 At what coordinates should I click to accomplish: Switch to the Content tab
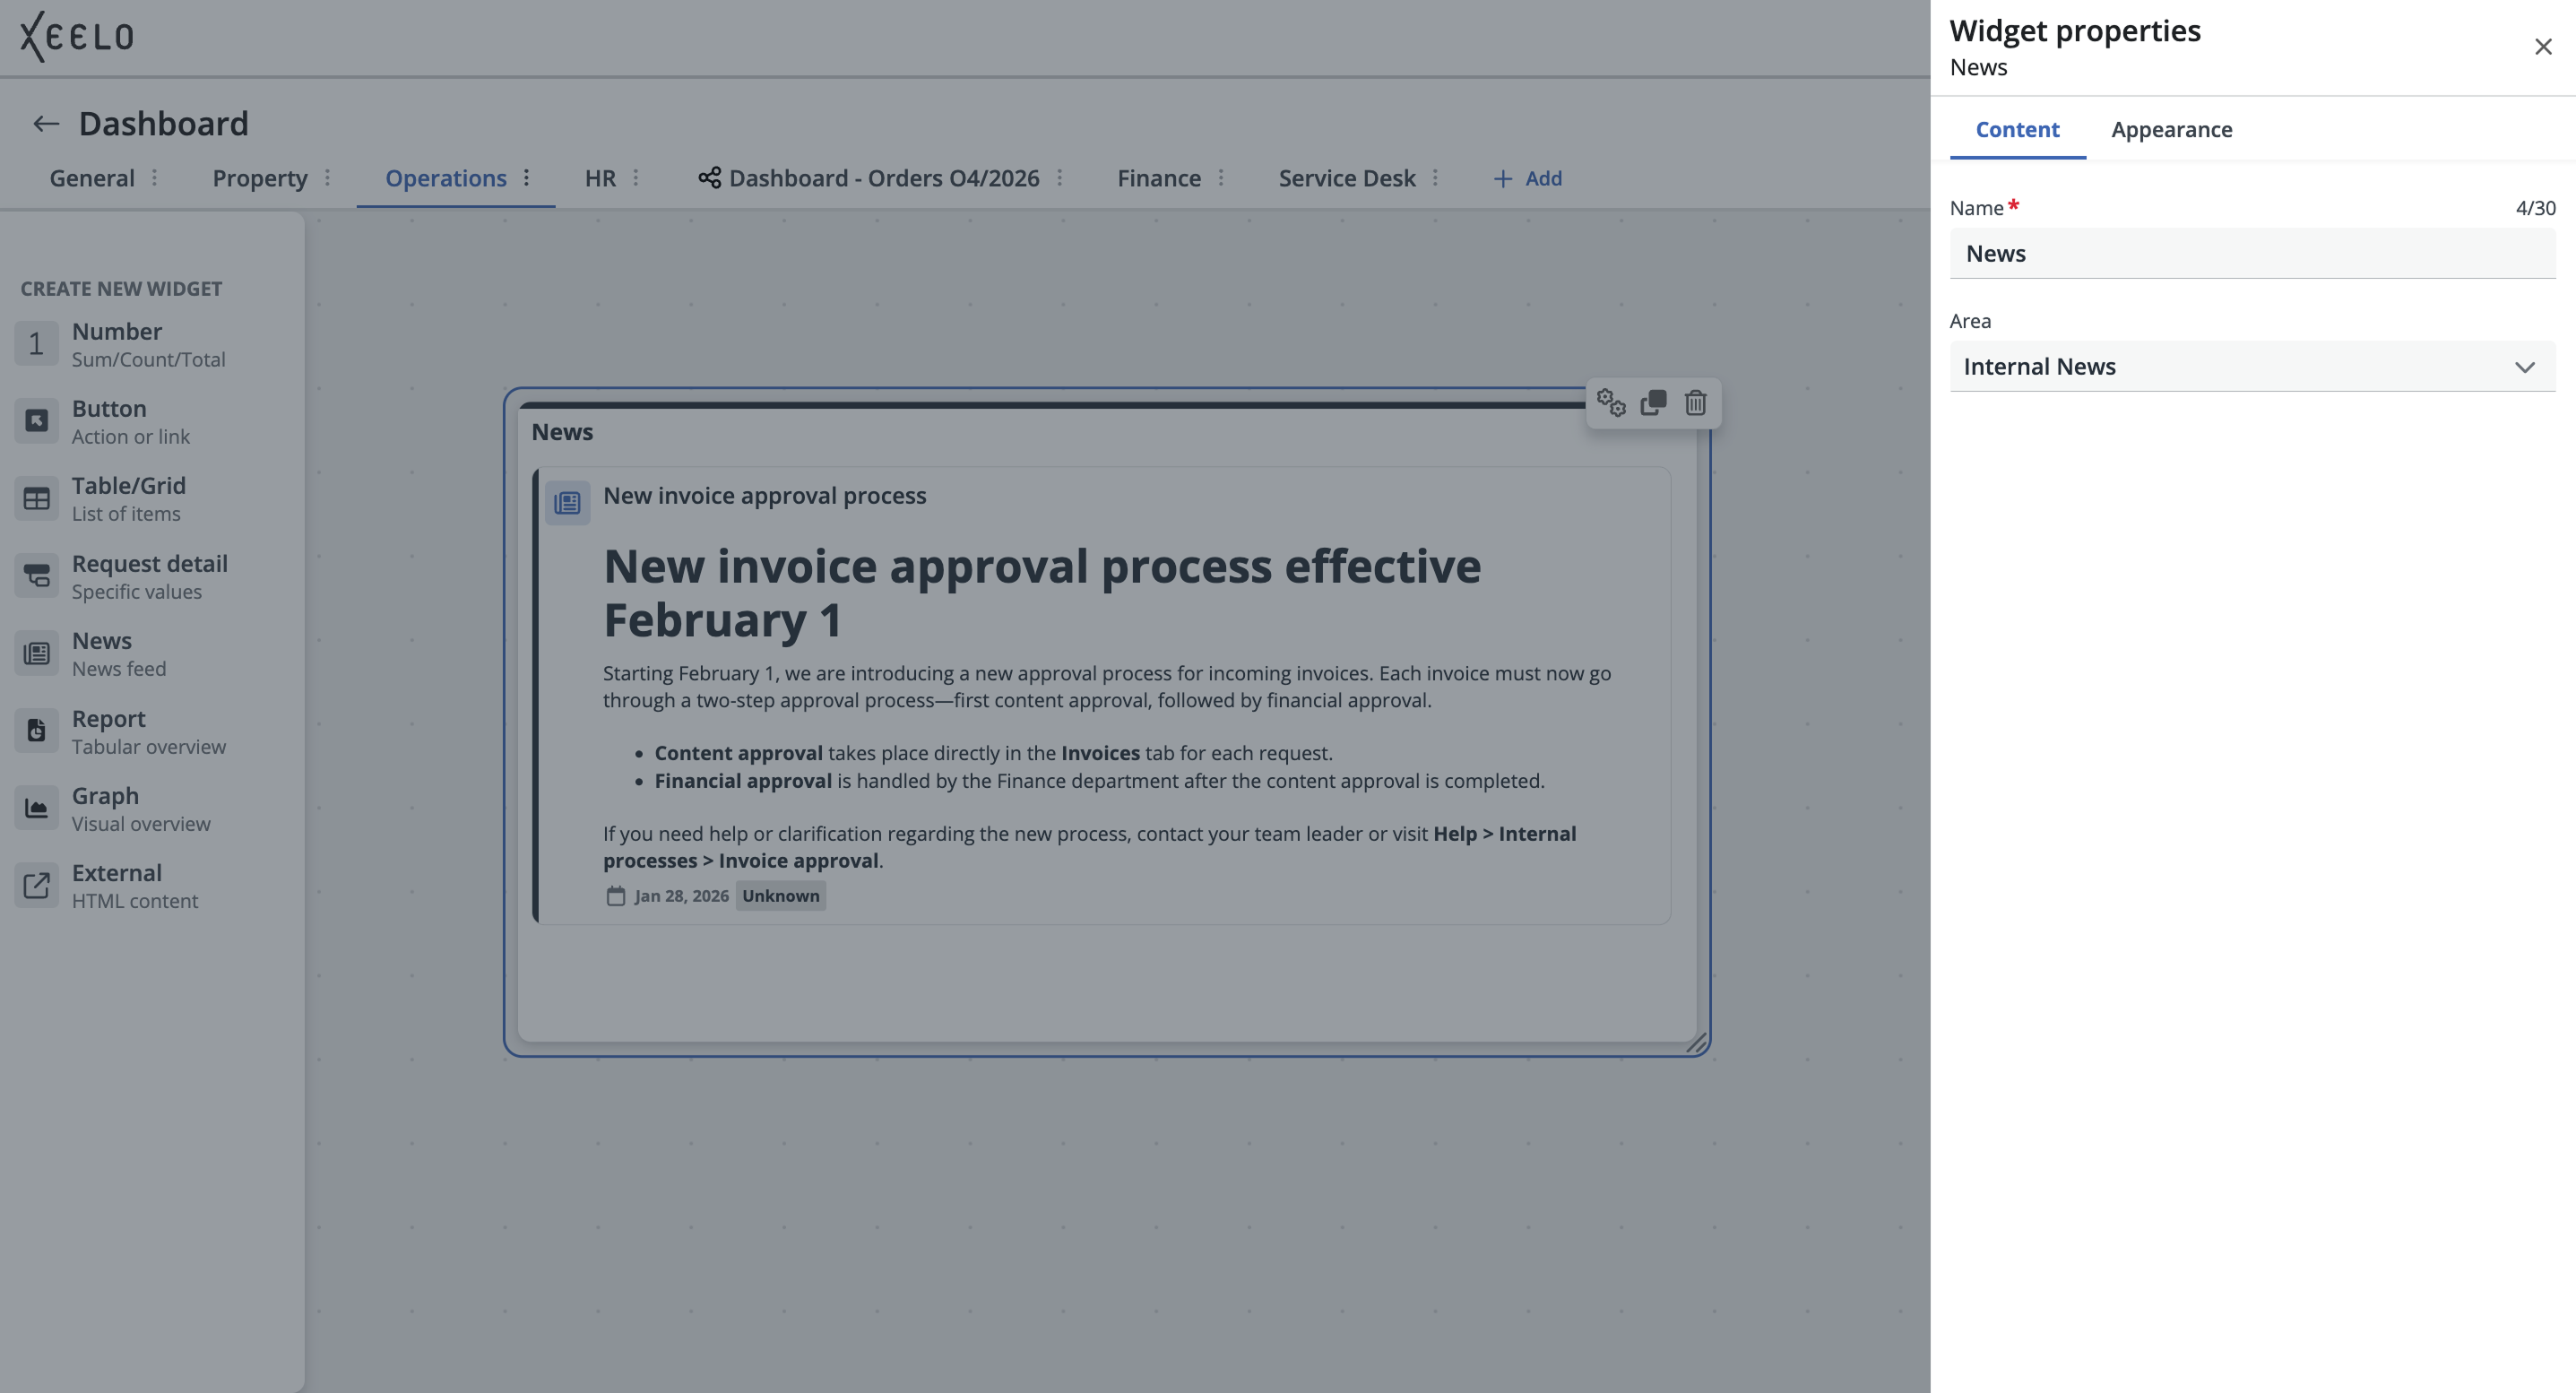tap(2017, 129)
